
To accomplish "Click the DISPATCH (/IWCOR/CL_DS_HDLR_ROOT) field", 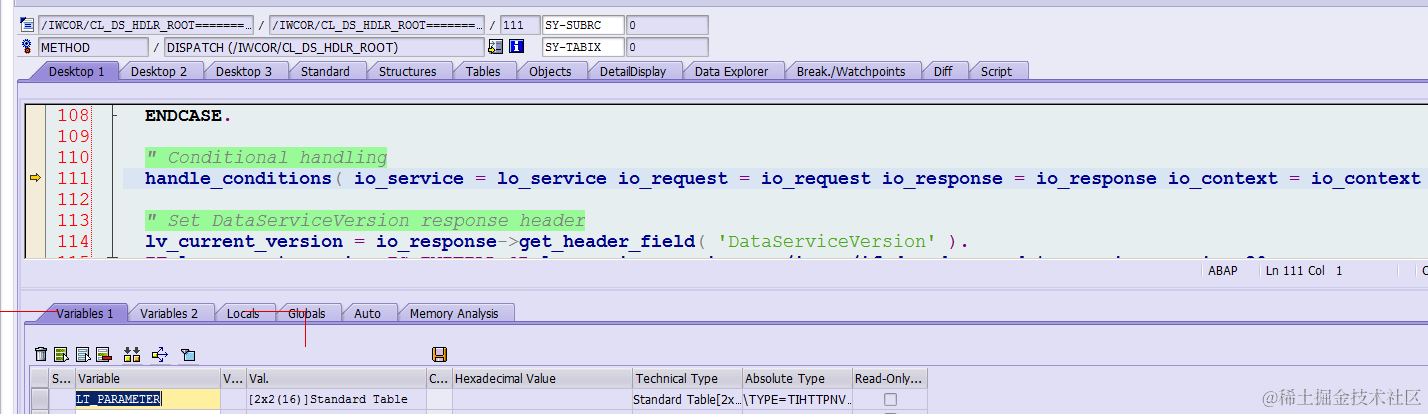I will (x=324, y=47).
